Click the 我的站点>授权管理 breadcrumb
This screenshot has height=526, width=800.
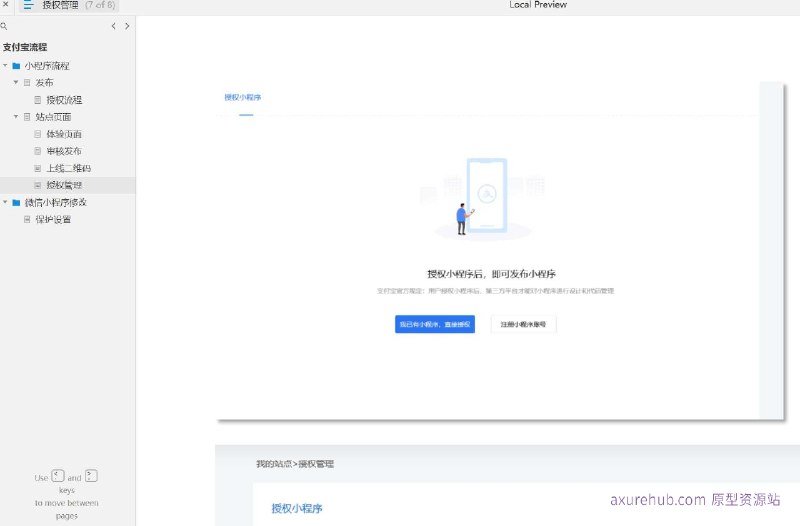295,464
